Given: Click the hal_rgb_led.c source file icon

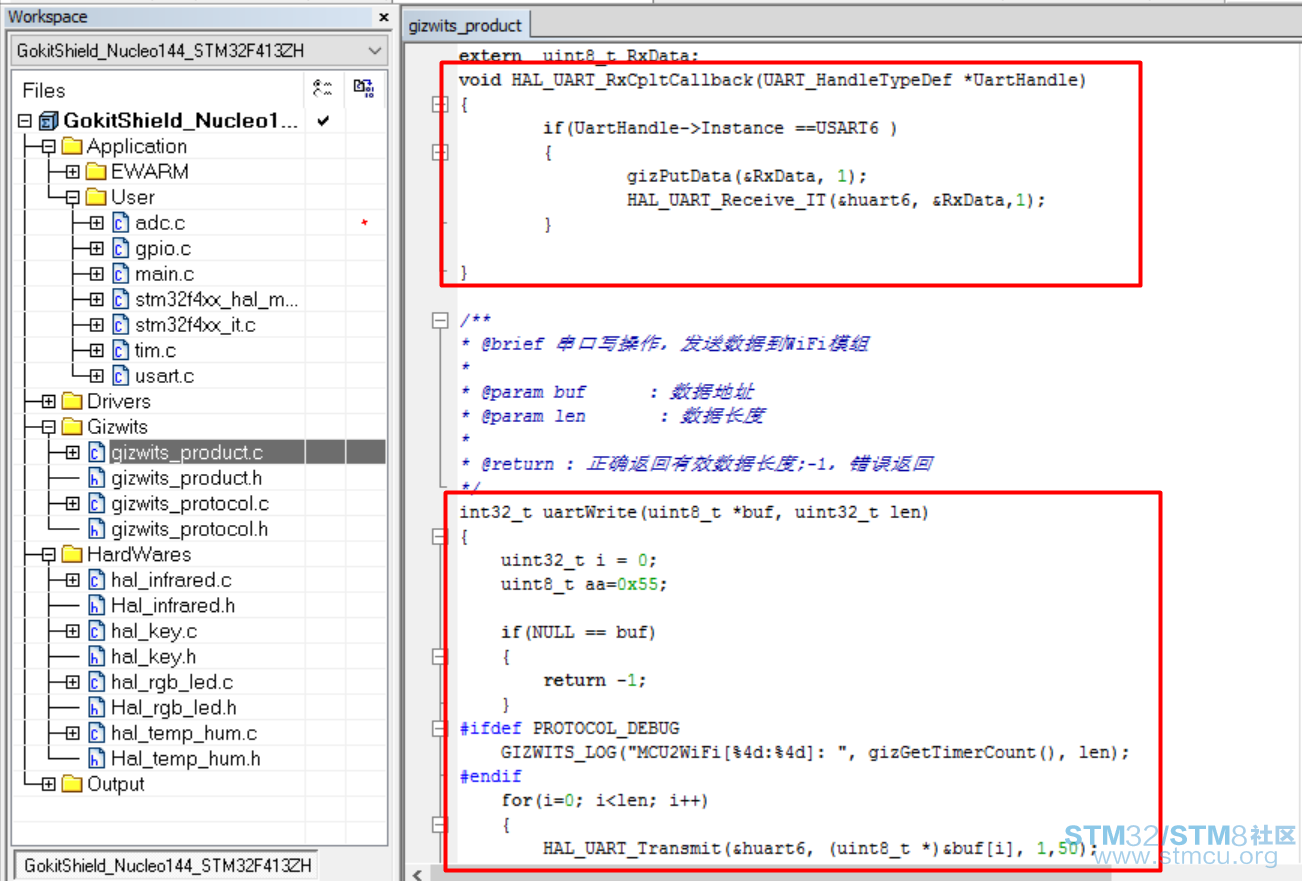Looking at the screenshot, I should (x=96, y=682).
